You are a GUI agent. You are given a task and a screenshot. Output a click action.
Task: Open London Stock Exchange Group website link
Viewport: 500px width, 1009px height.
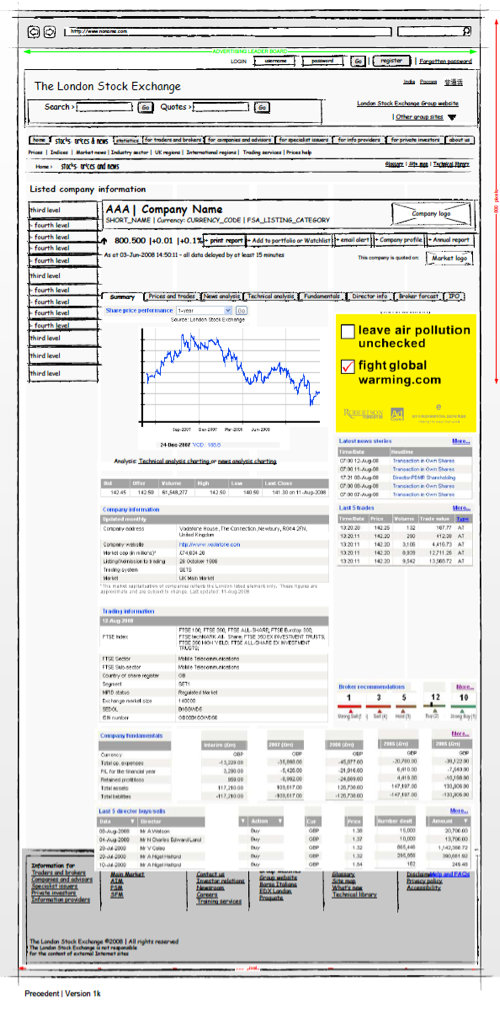[x=408, y=104]
